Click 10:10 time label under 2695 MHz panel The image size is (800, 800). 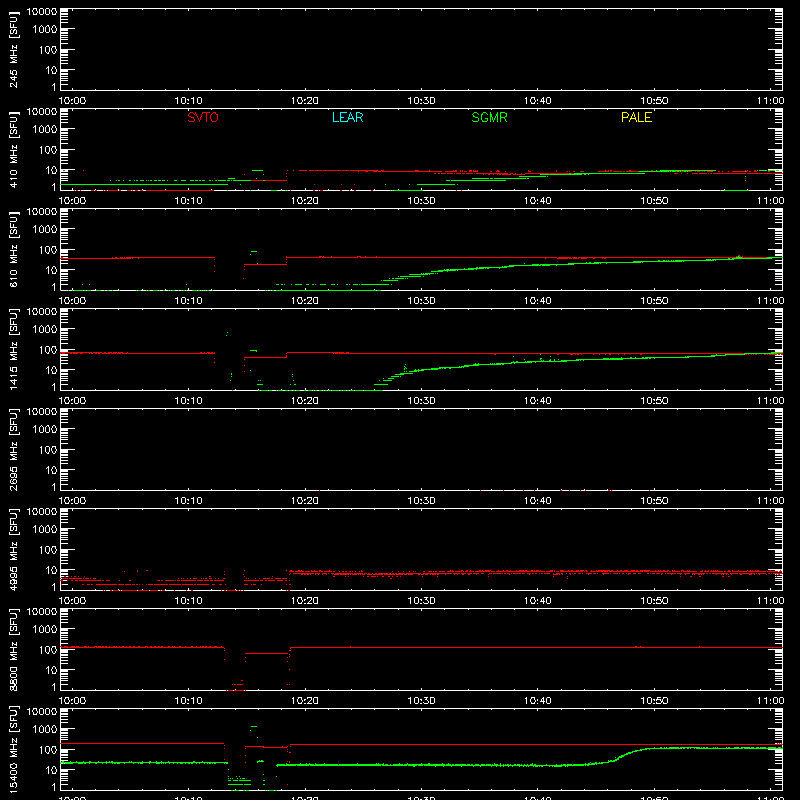(188, 501)
